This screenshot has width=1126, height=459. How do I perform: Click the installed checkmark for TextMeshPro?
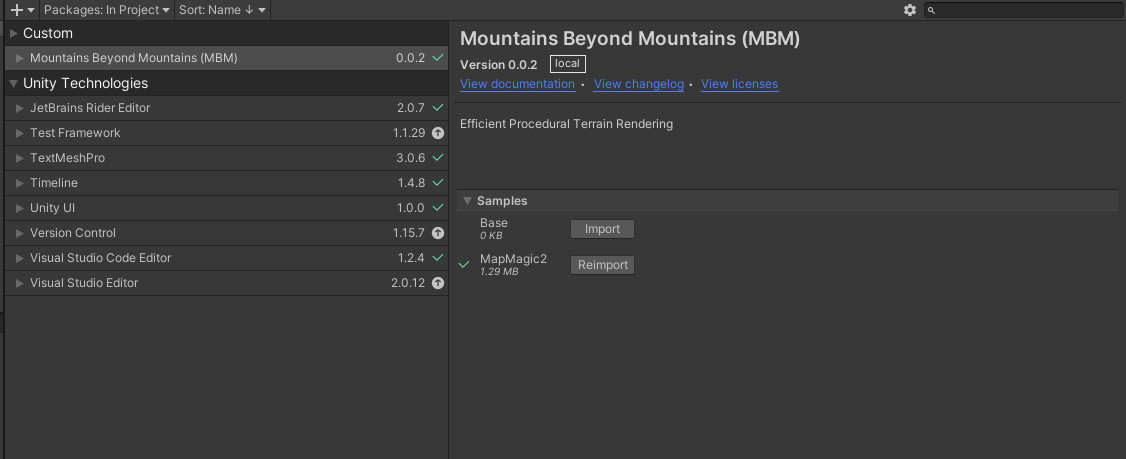(x=438, y=157)
